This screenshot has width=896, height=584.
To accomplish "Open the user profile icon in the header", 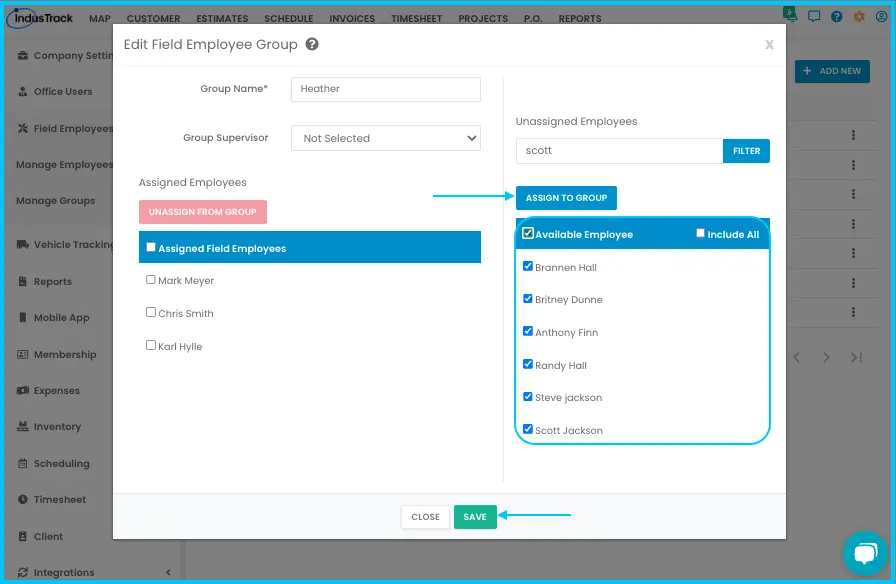I will (x=882, y=17).
